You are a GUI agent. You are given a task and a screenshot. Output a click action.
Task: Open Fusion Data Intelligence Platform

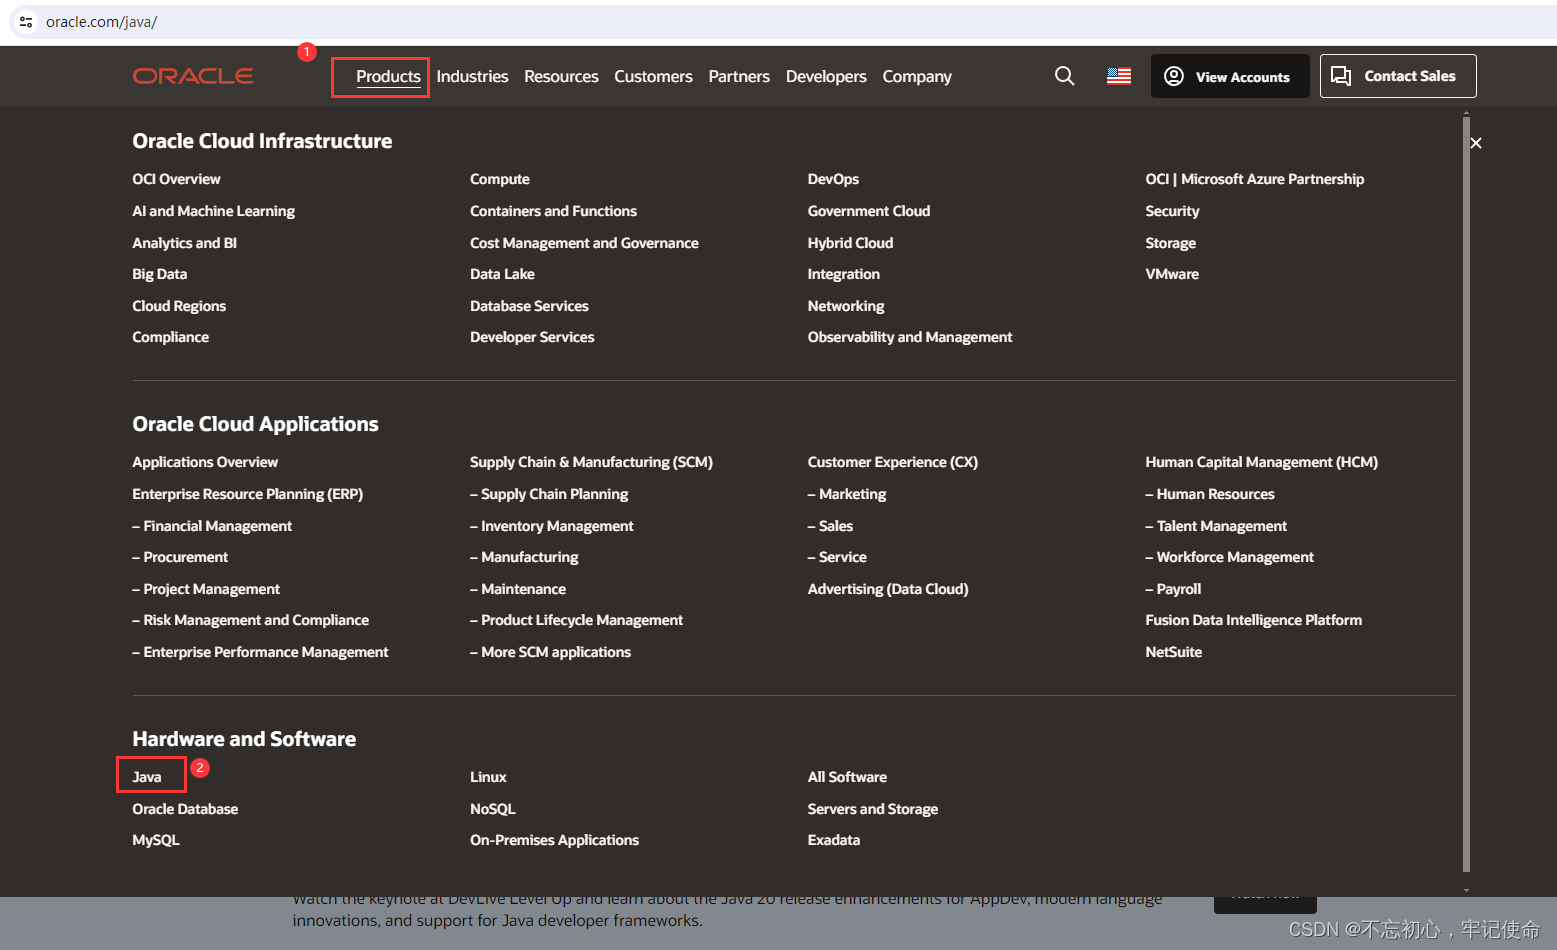pyautogui.click(x=1254, y=620)
